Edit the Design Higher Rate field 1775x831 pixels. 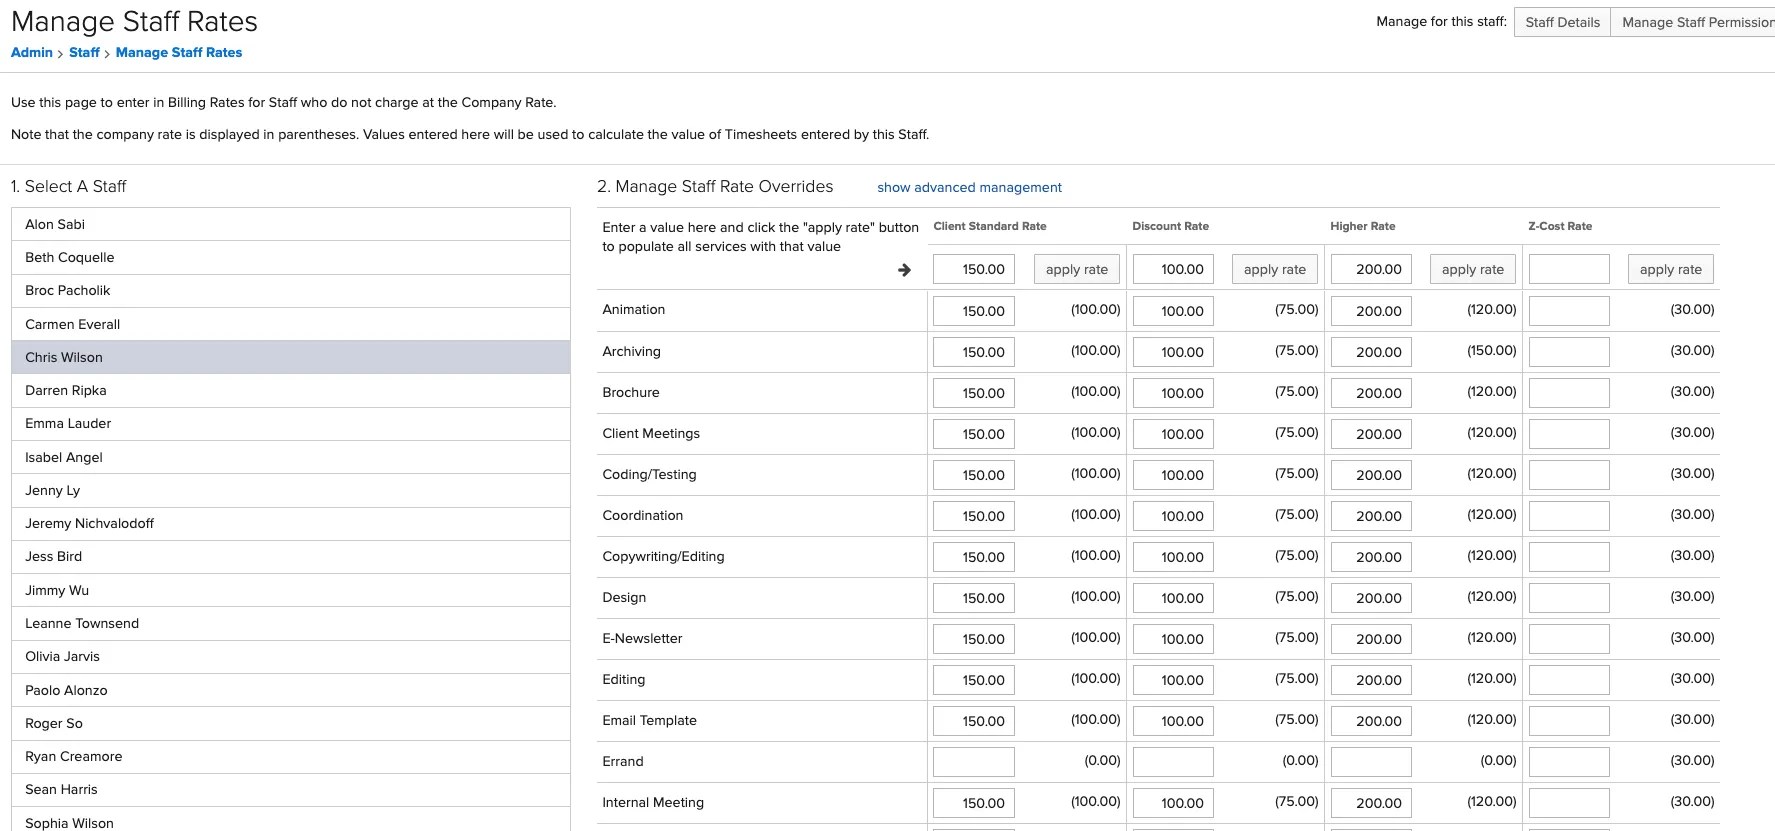click(1371, 598)
